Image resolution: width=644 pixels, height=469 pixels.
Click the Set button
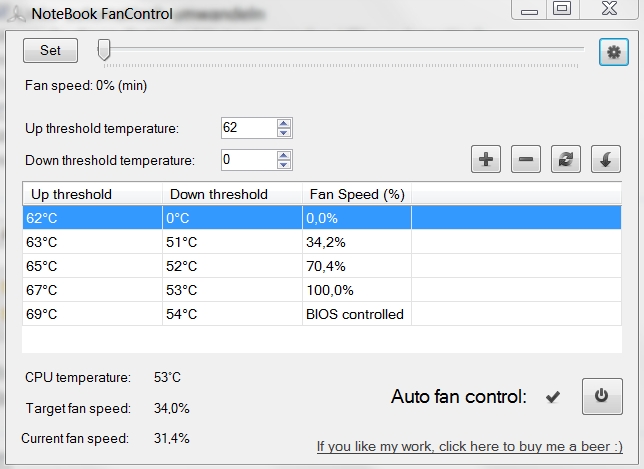tap(51, 51)
